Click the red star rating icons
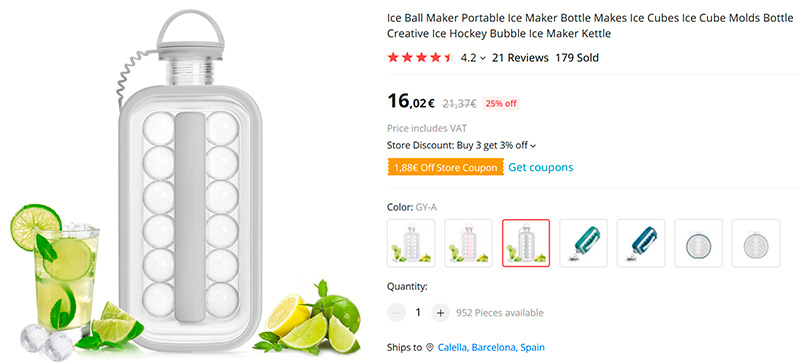 [420, 58]
